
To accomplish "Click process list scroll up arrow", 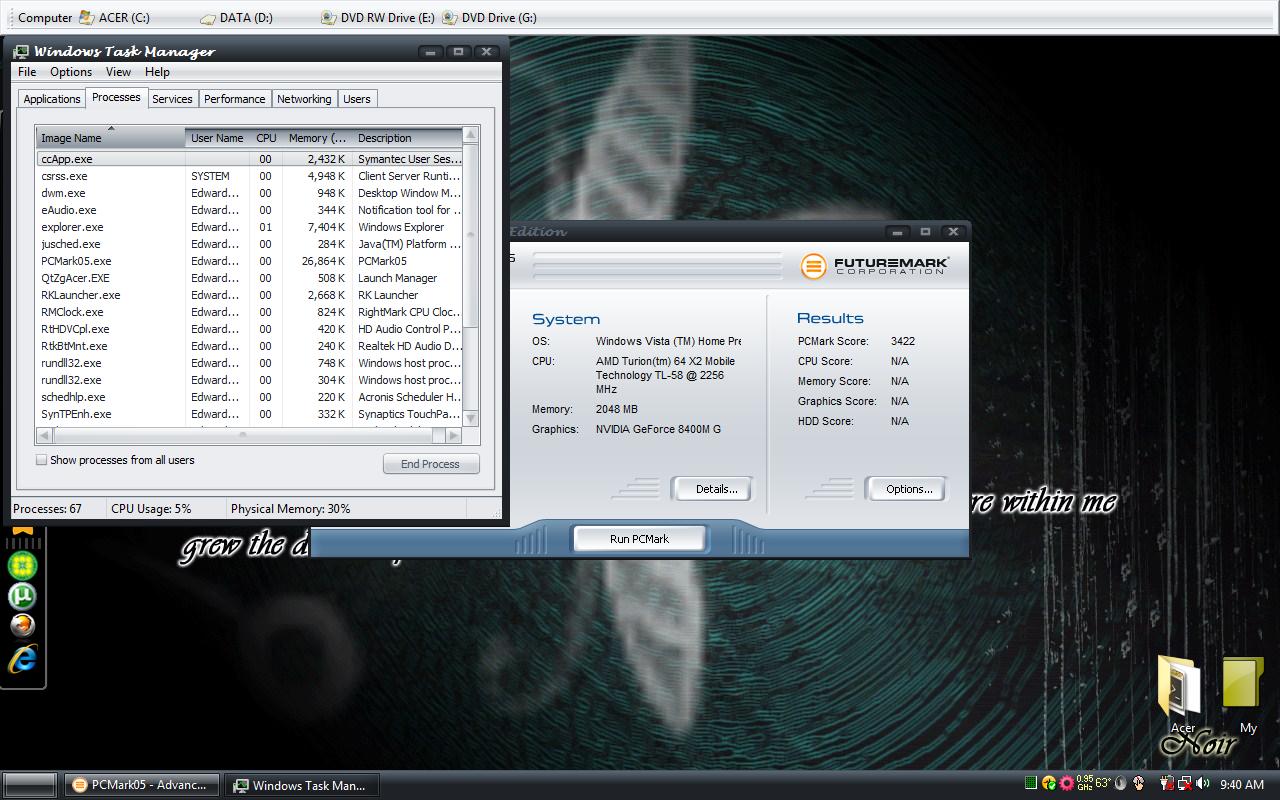I will (471, 135).
